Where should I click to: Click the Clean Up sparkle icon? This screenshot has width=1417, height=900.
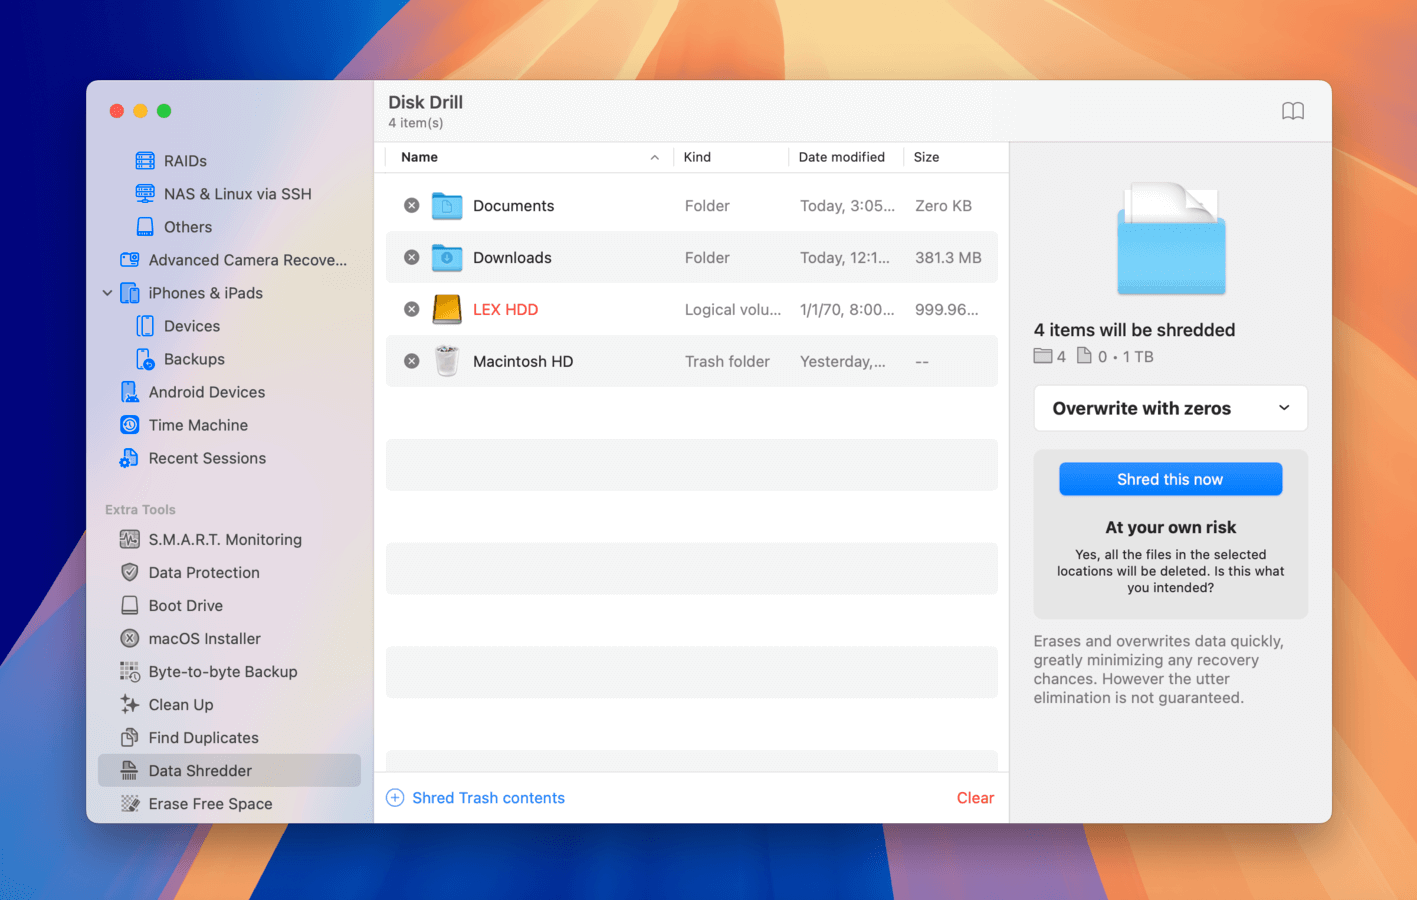point(130,705)
